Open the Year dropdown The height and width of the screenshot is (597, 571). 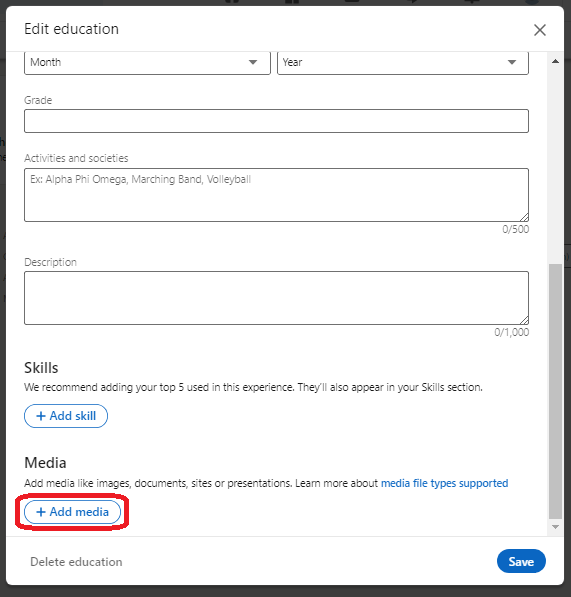point(403,62)
